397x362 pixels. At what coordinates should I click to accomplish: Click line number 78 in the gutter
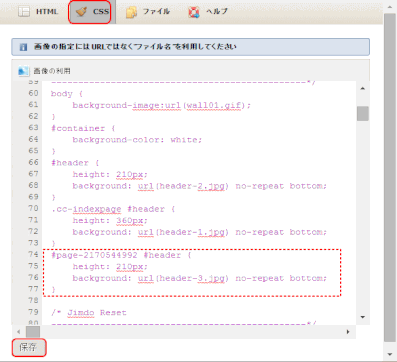click(x=33, y=300)
